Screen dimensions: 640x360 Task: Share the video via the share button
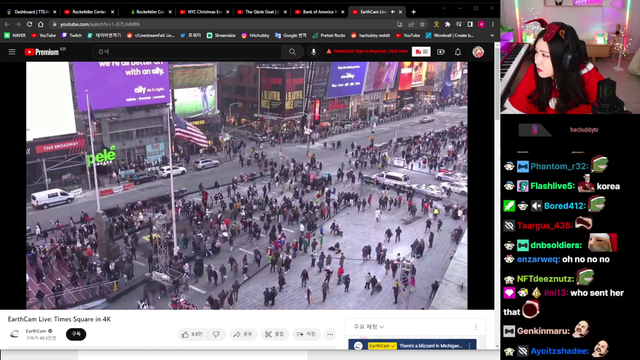(x=243, y=334)
